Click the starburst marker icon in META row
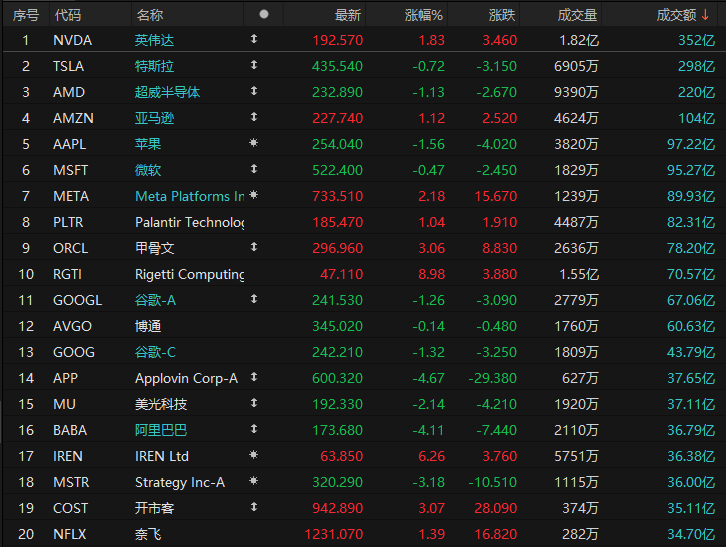Viewport: 726px width, 547px height. coord(253,195)
